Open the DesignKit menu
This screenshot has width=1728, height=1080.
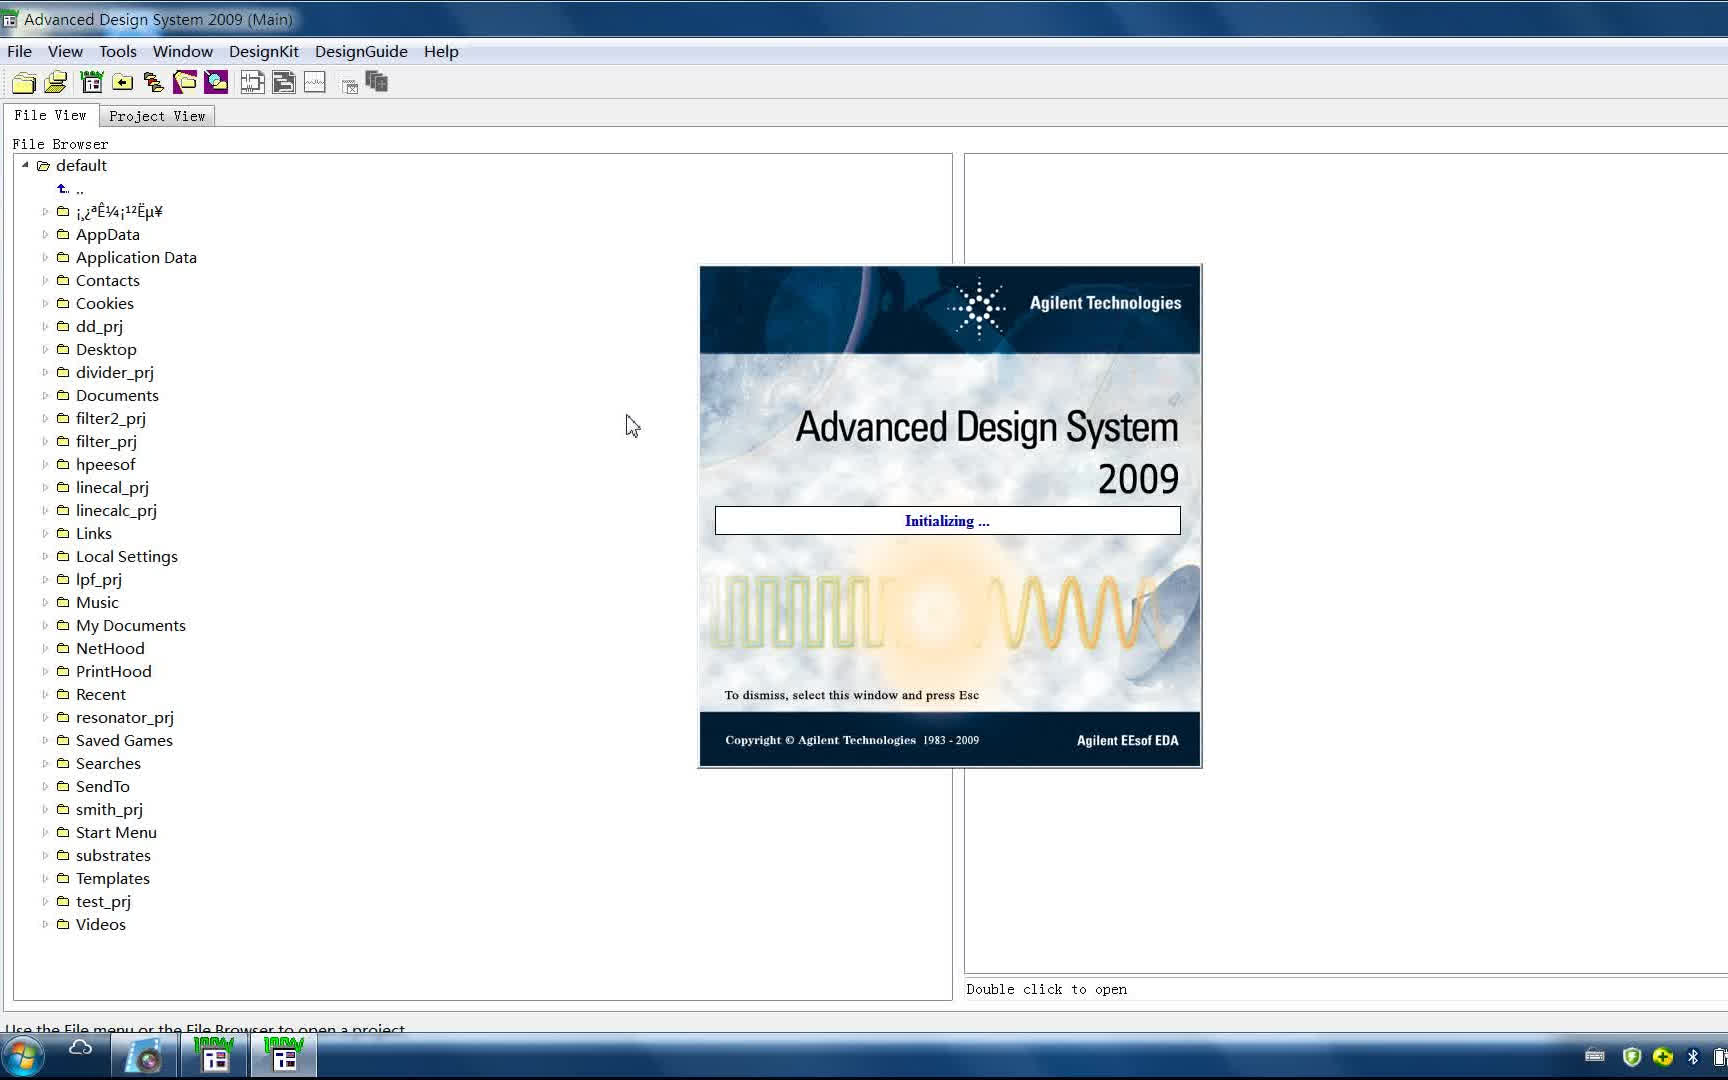pyautogui.click(x=264, y=51)
